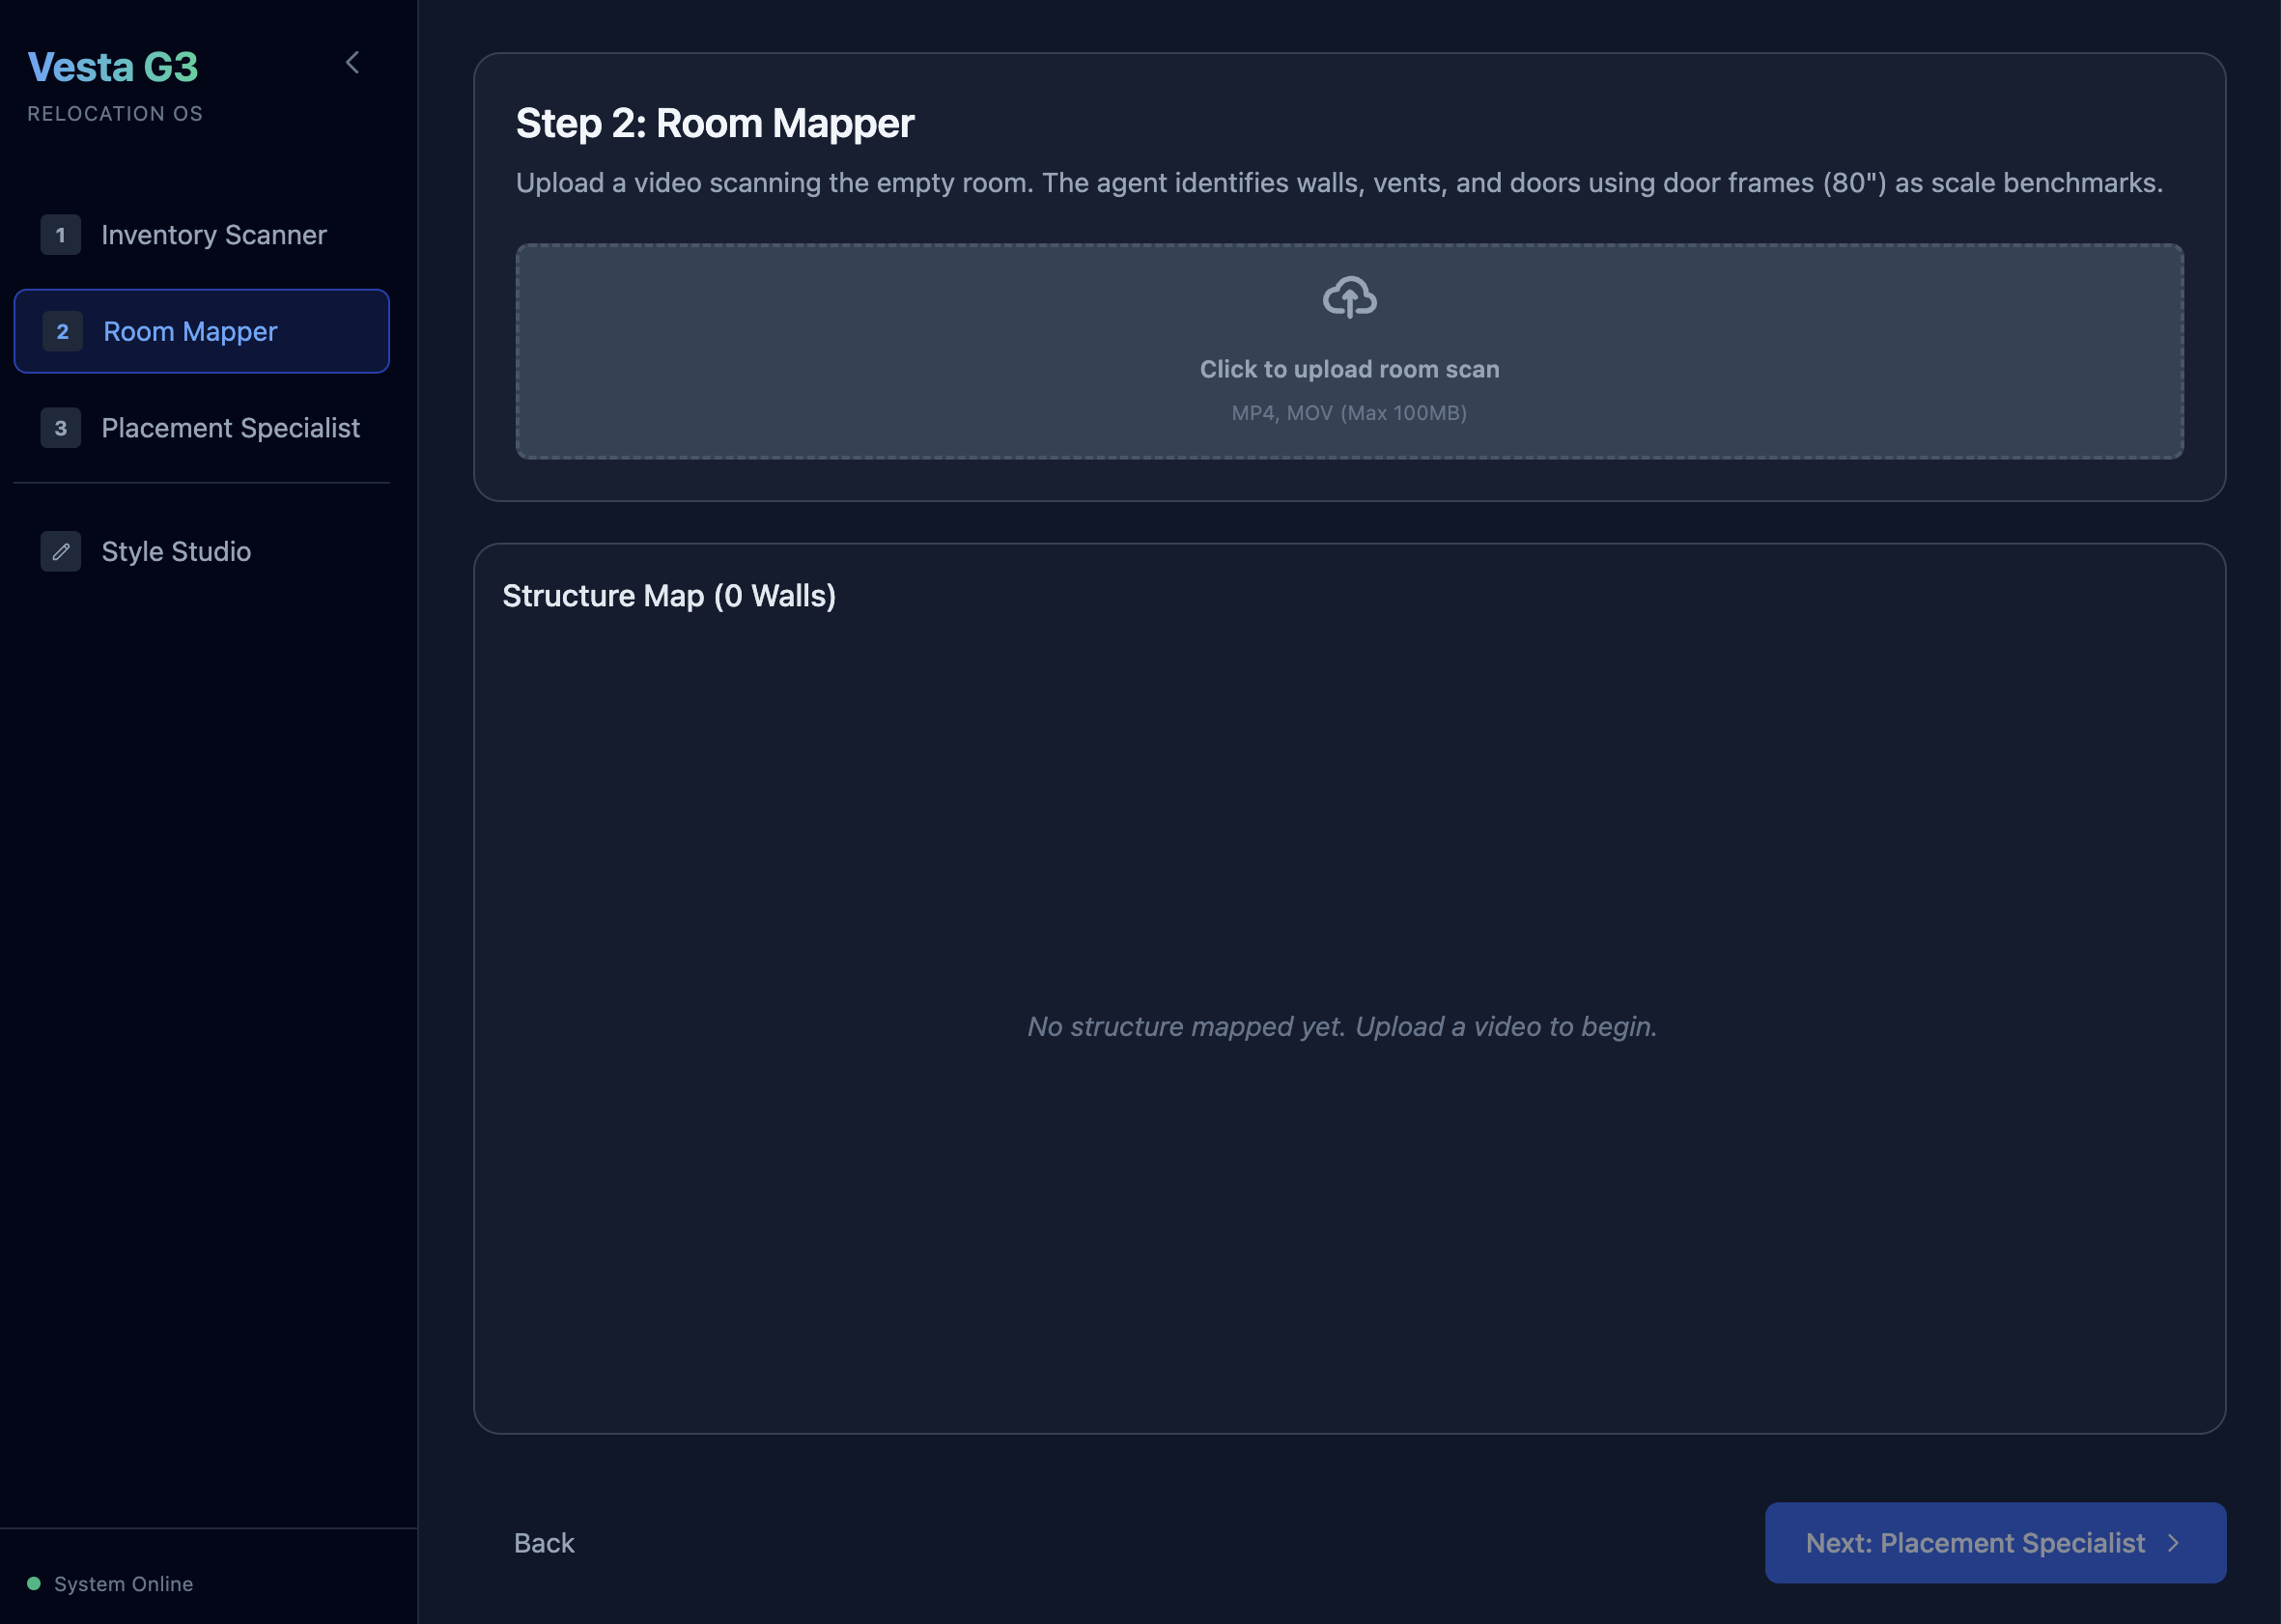Click the number 2 step badge
The width and height of the screenshot is (2281, 1624).
pos(63,331)
